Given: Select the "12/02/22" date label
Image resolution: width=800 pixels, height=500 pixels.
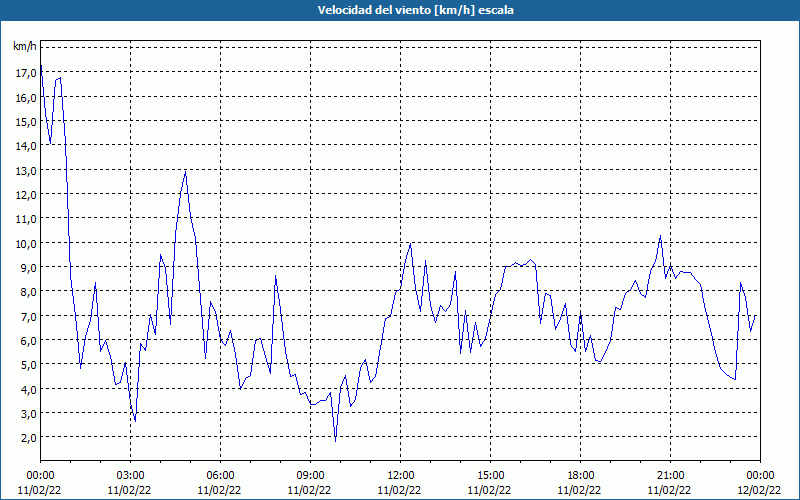Looking at the screenshot, I should (x=760, y=490).
